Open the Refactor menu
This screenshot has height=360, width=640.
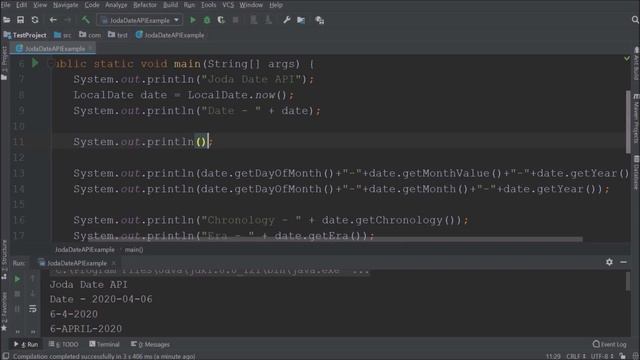(145, 5)
